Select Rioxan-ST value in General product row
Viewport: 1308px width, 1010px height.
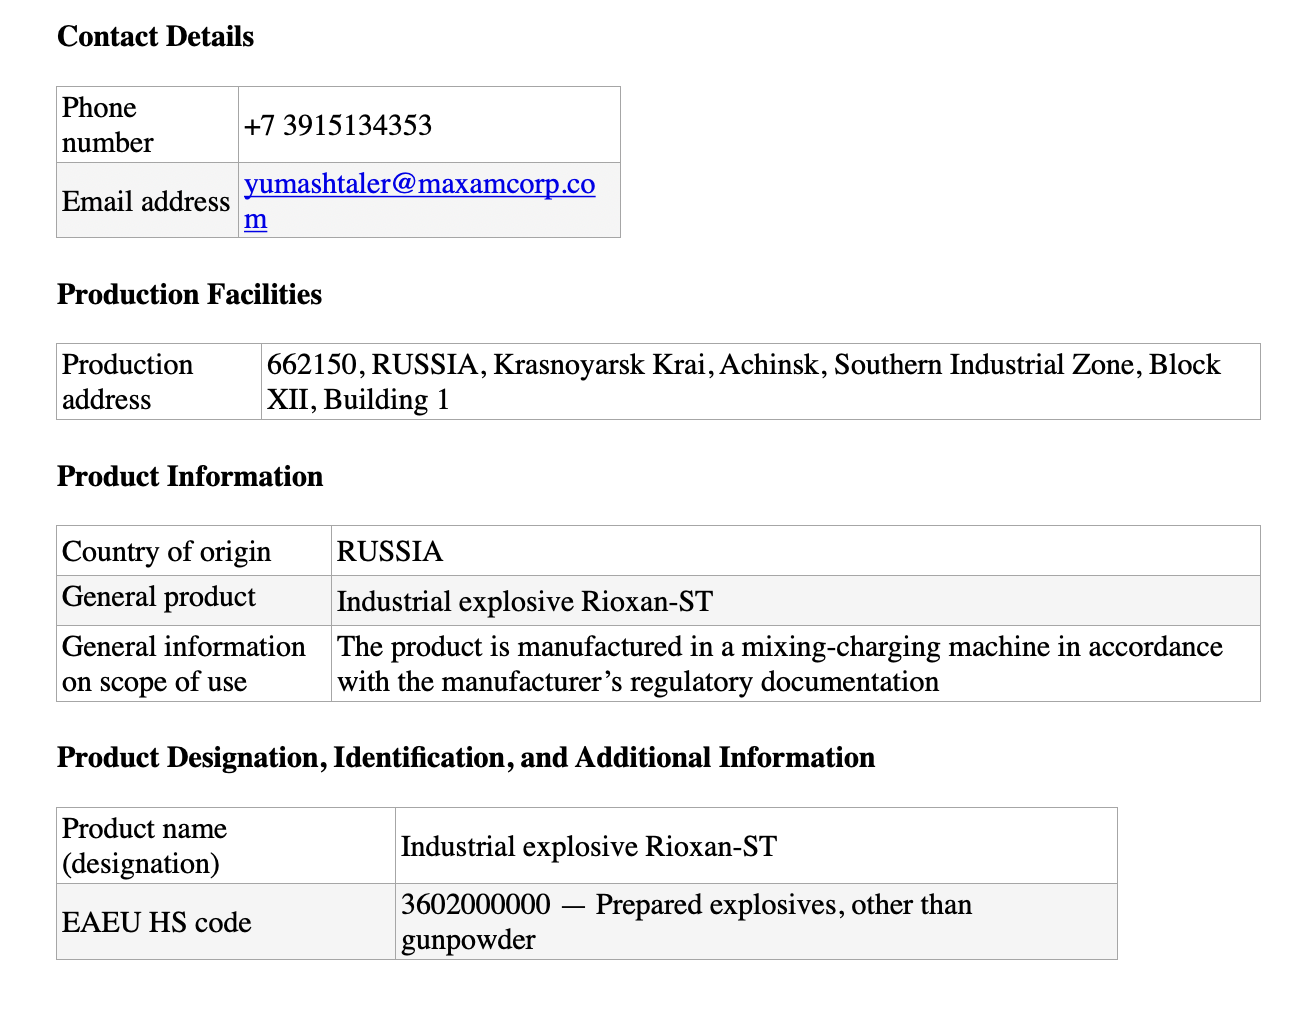pos(525,602)
